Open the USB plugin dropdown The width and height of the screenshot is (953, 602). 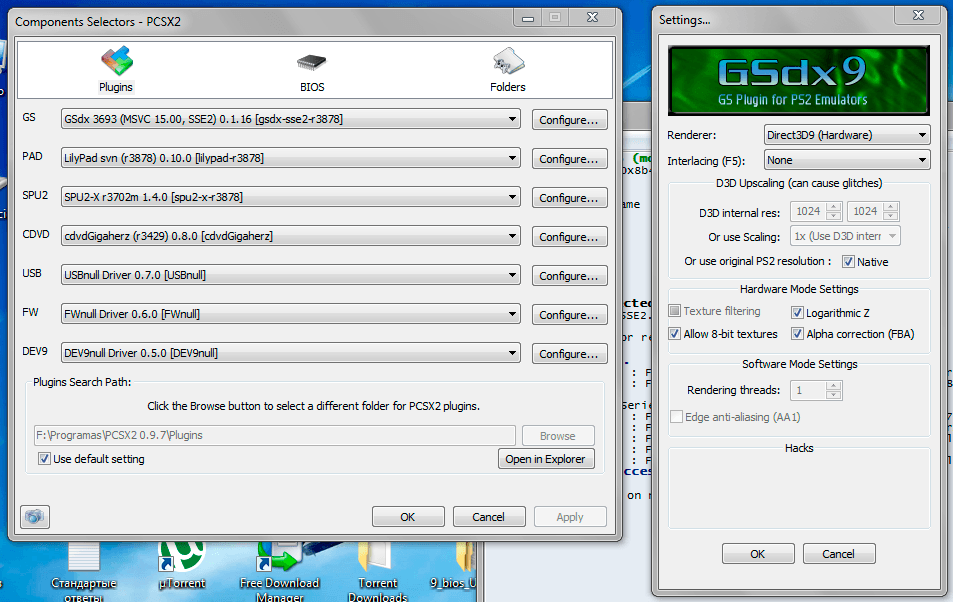[291, 275]
